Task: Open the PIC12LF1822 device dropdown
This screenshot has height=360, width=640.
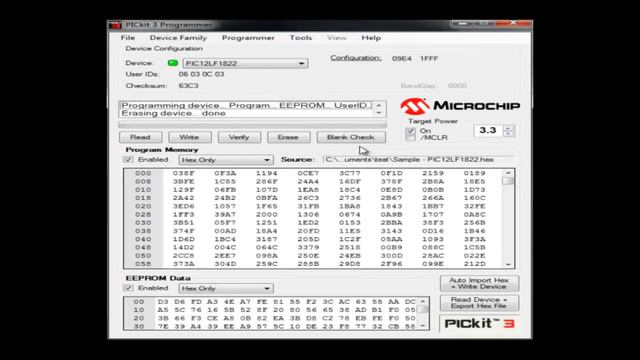Action: (x=245, y=63)
